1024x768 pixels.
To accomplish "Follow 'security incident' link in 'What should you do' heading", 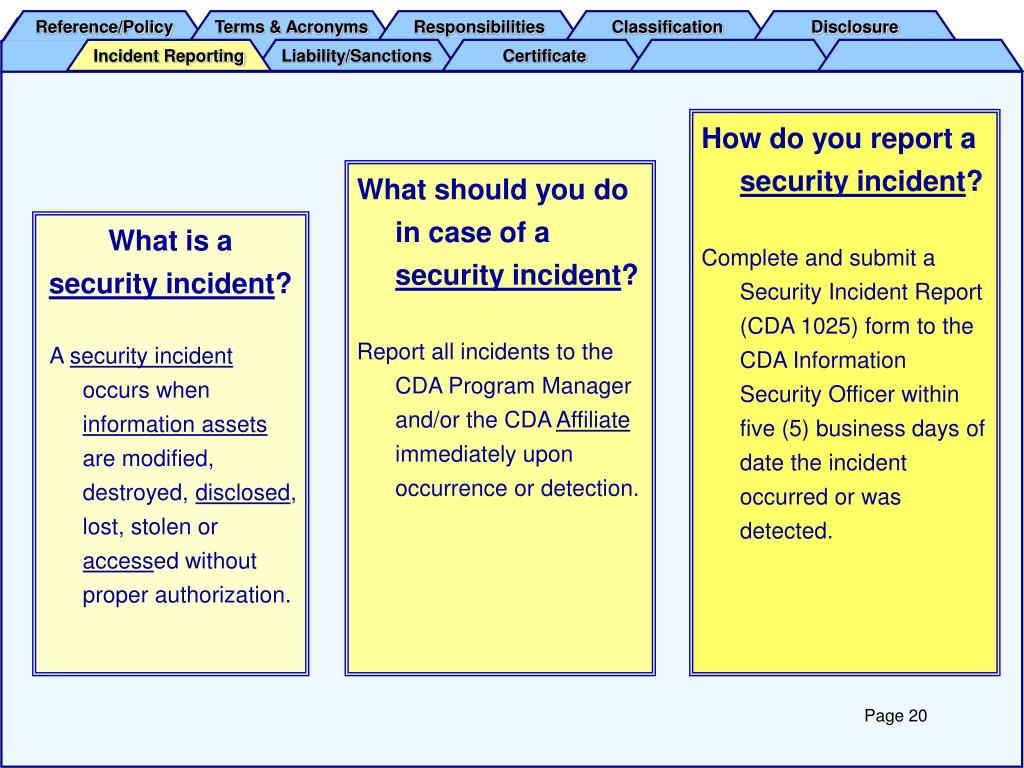I will 508,275.
